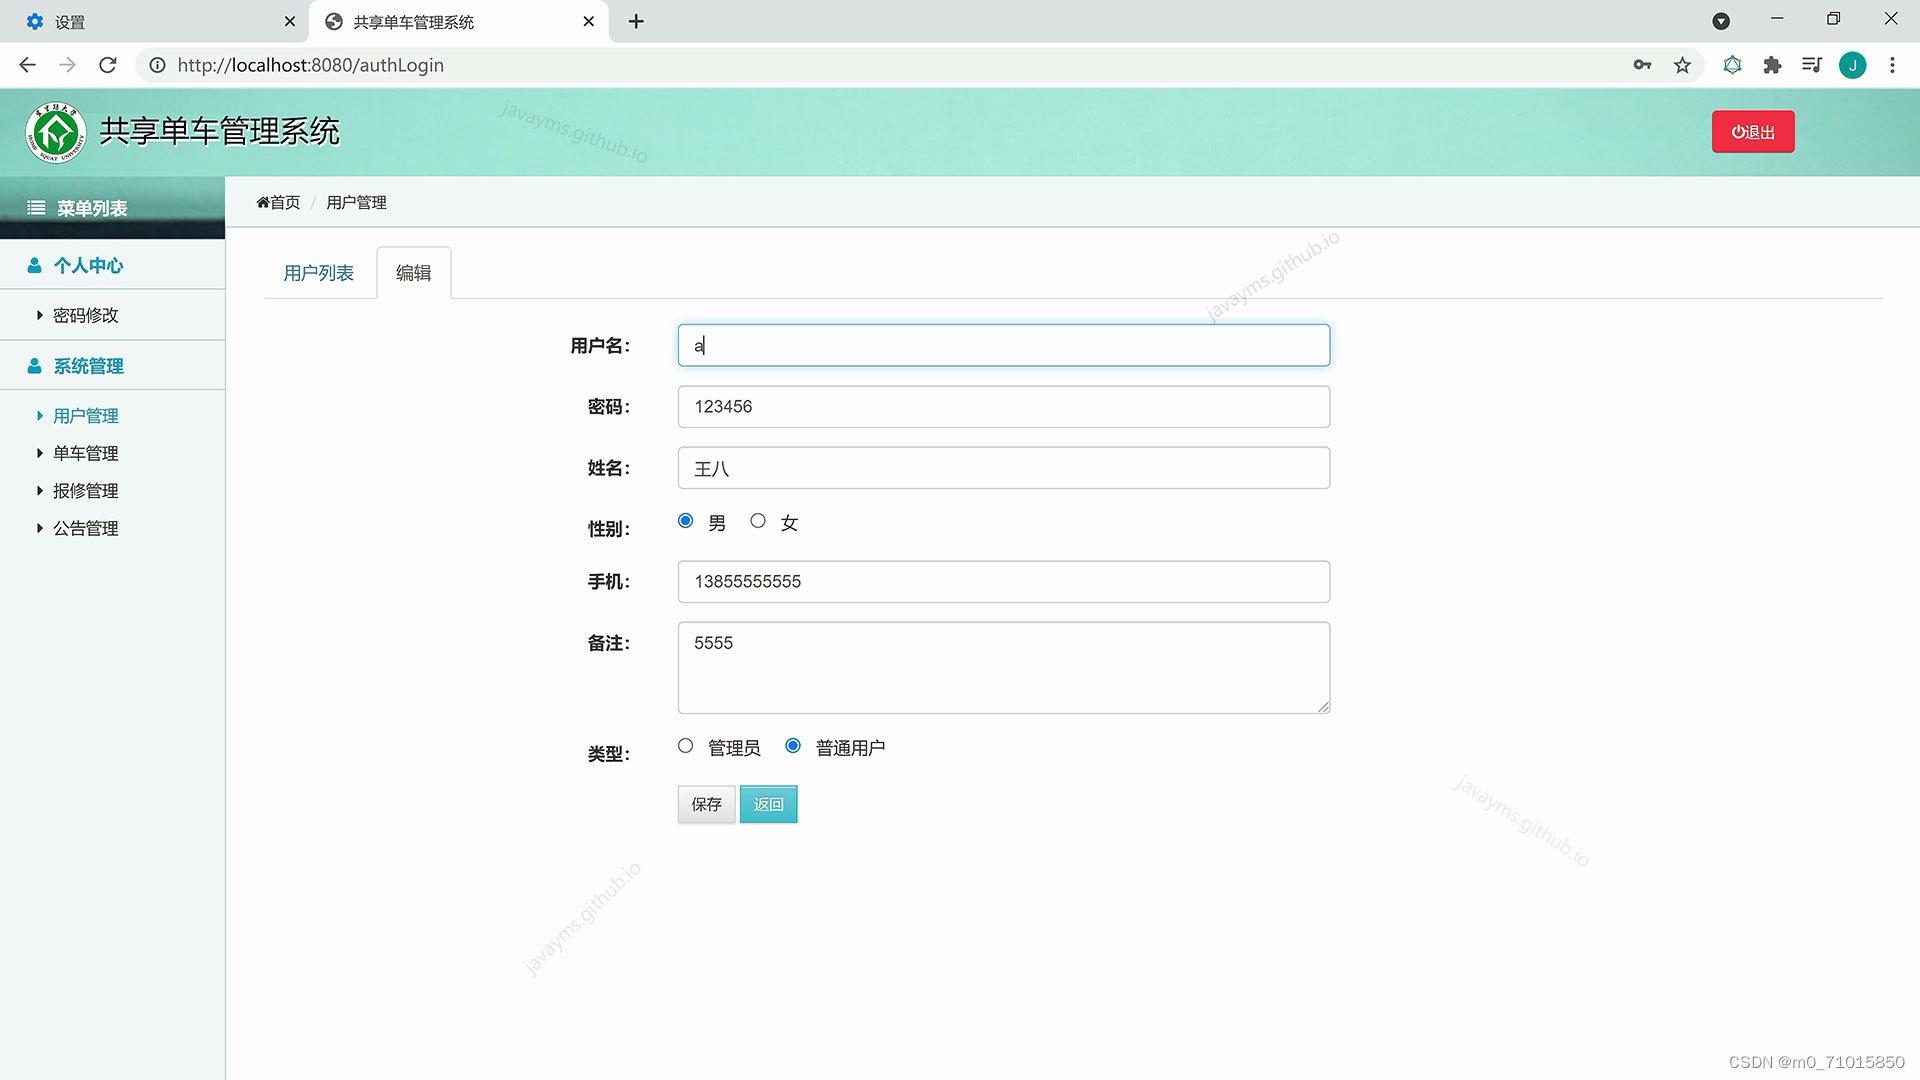The width and height of the screenshot is (1920, 1080).
Task: Click the browser reload icon
Action: (108, 65)
